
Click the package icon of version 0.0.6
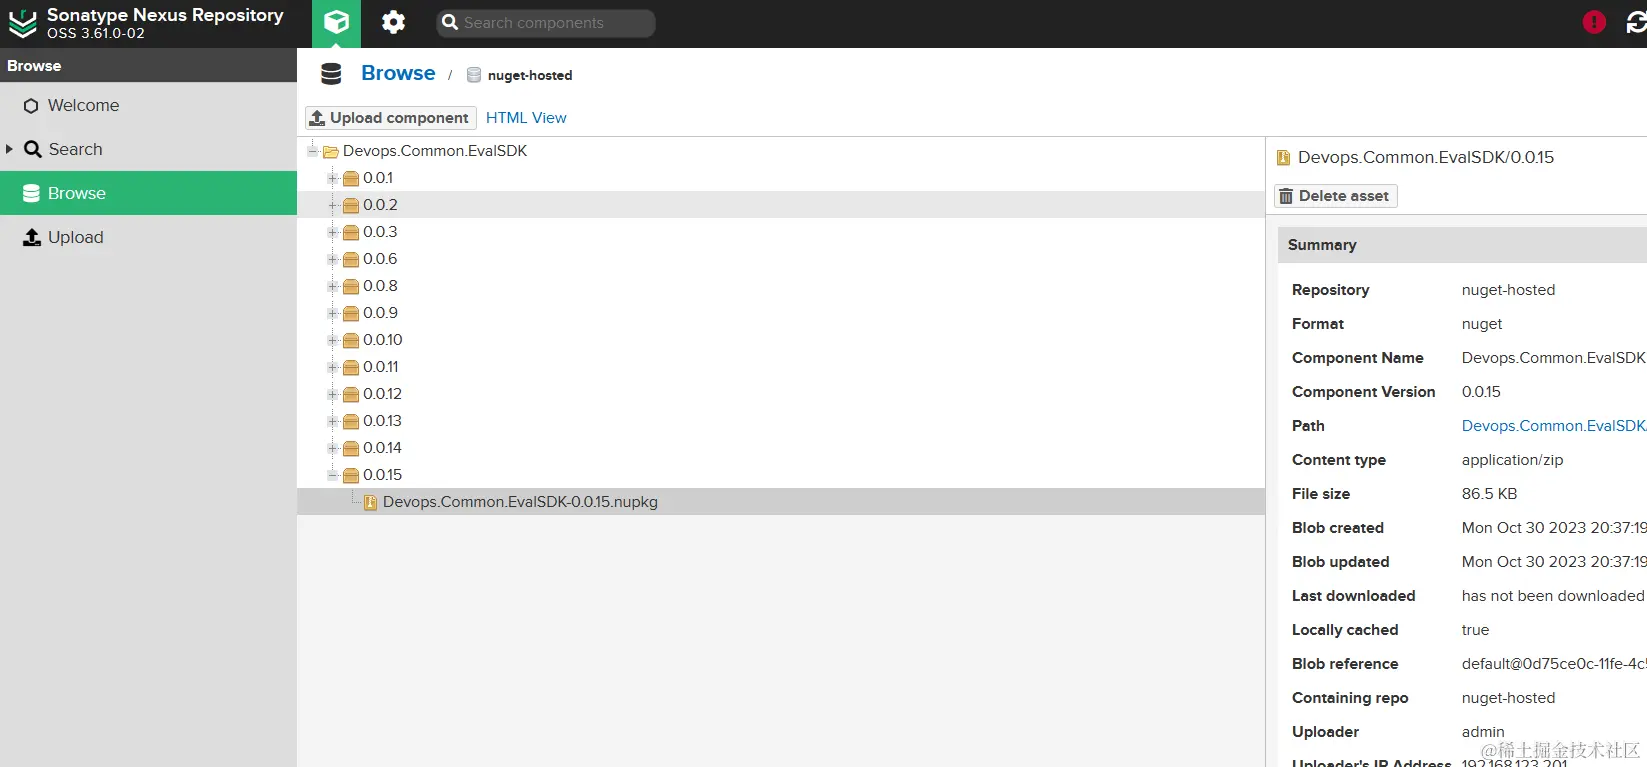coord(351,259)
